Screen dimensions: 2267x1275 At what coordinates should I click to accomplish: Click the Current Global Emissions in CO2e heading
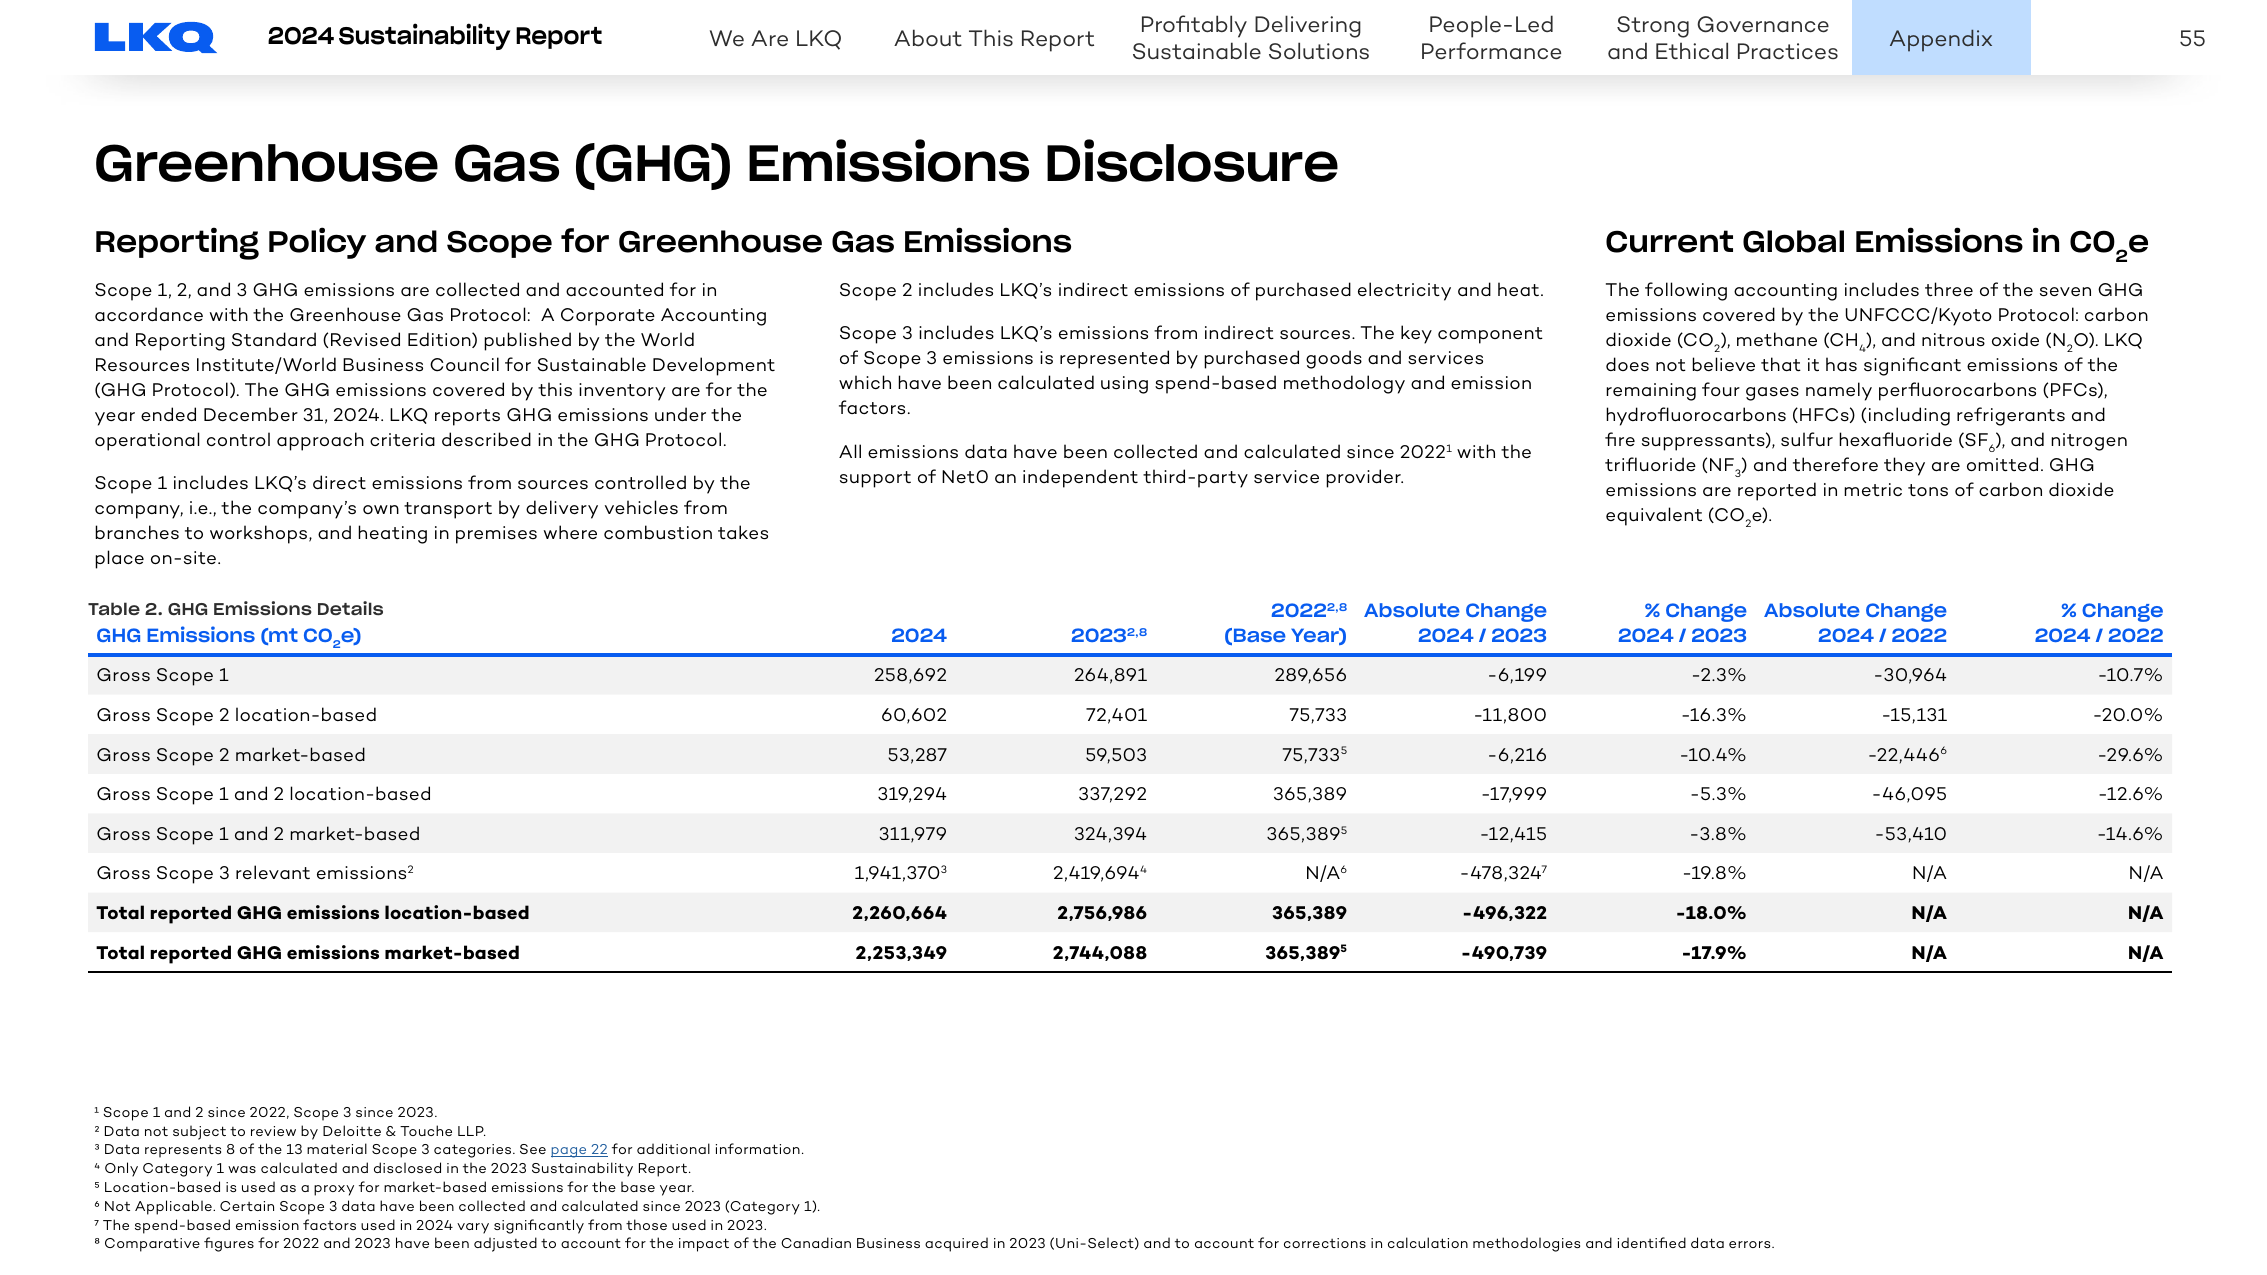1877,243
